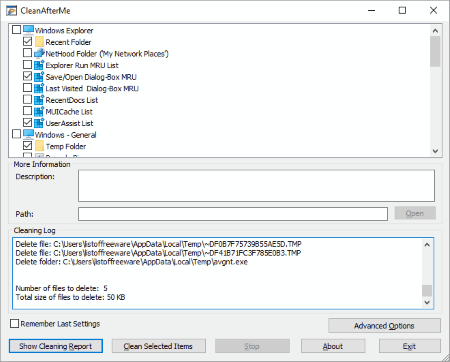Screen dimensions: 450x362
Task: Open the About dialog button
Action: coord(333,346)
